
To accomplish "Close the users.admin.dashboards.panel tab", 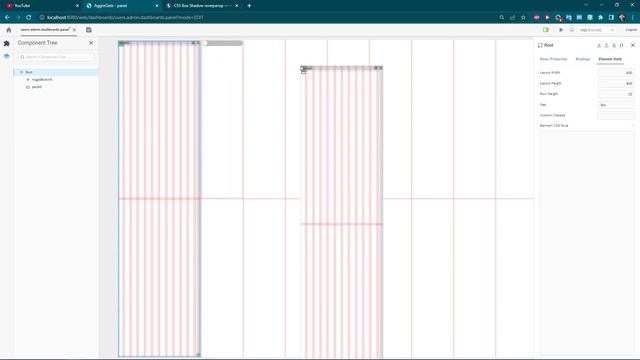I will [74, 30].
